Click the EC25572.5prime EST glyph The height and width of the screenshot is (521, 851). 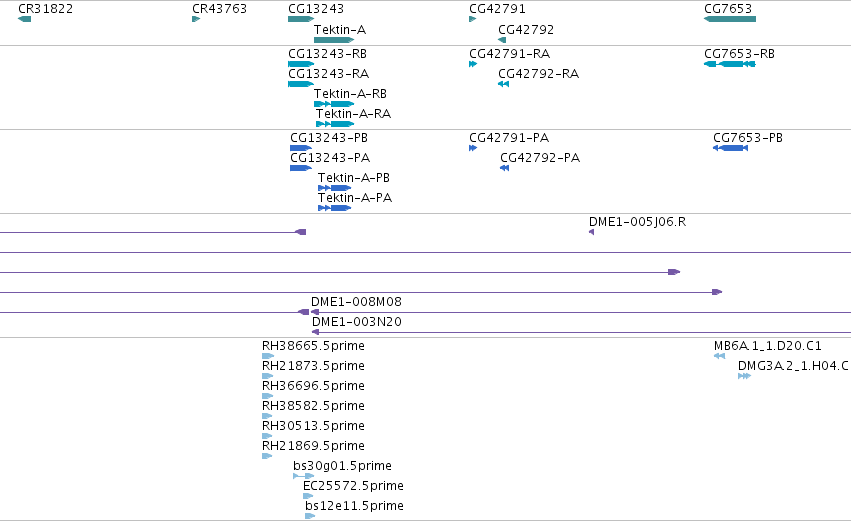[308, 497]
